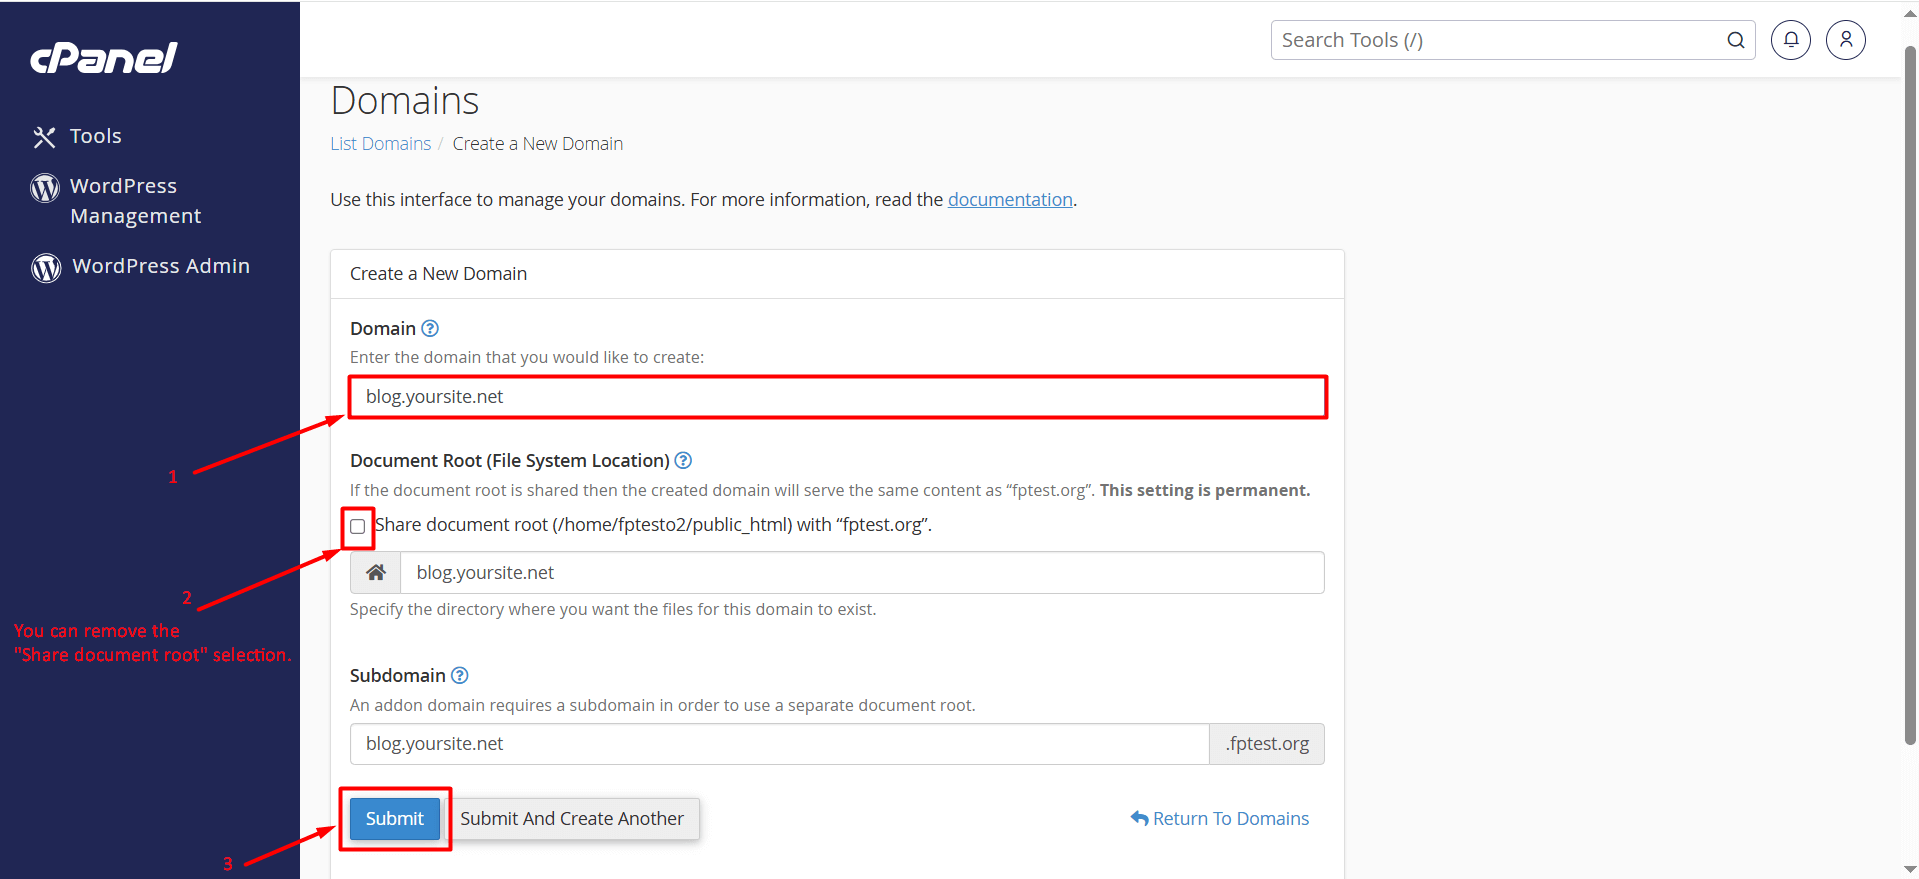
Task: Open the user account icon
Action: point(1845,40)
